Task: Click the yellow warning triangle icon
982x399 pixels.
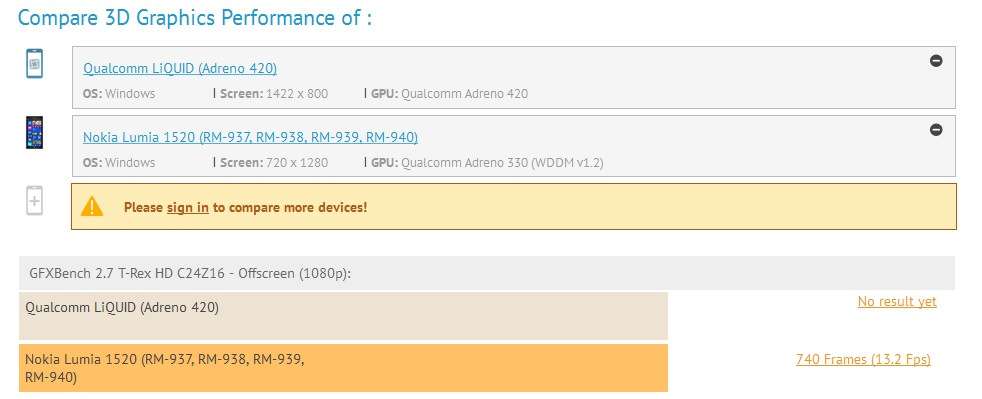Action: click(x=91, y=206)
